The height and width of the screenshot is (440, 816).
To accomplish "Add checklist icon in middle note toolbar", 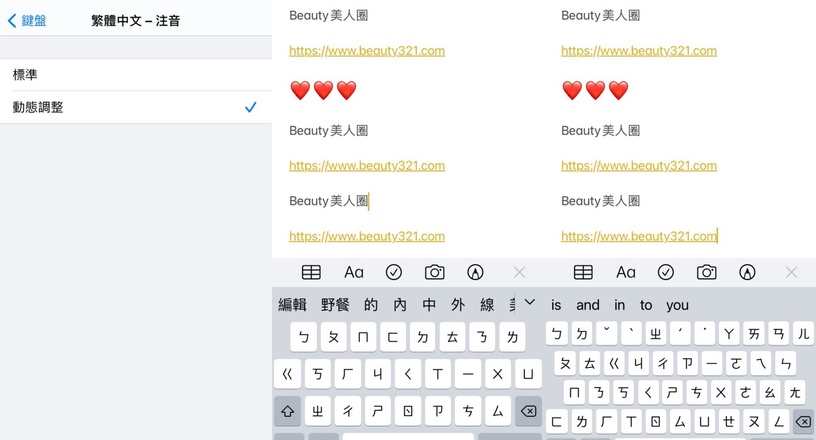I will coord(394,272).
